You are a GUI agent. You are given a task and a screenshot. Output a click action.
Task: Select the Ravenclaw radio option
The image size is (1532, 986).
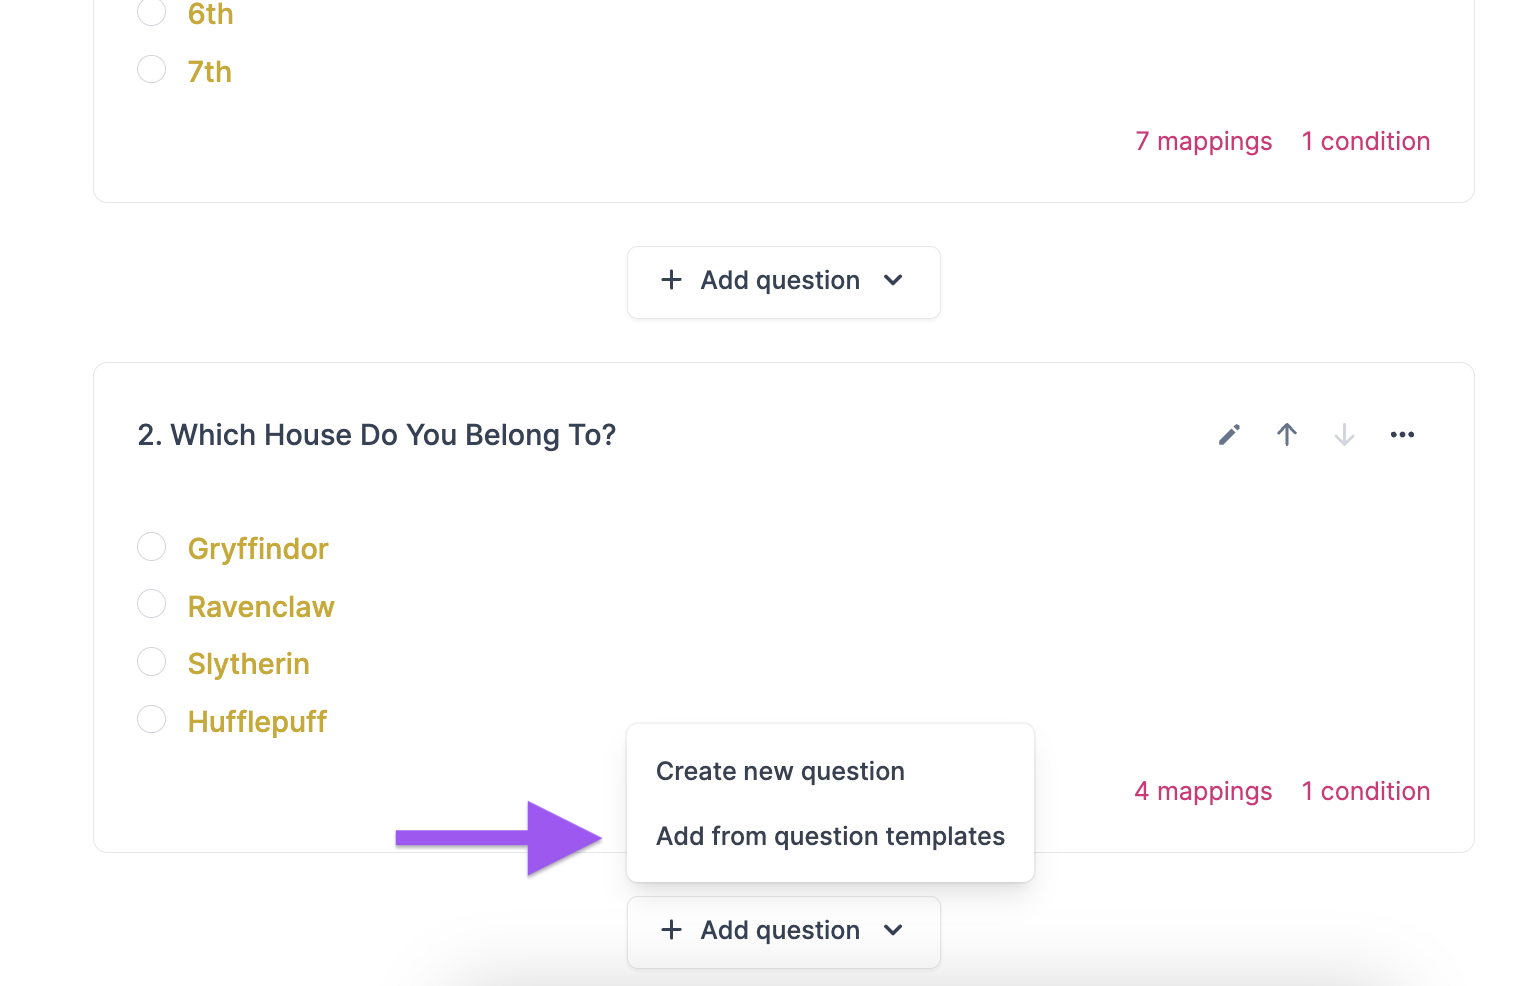(x=152, y=605)
